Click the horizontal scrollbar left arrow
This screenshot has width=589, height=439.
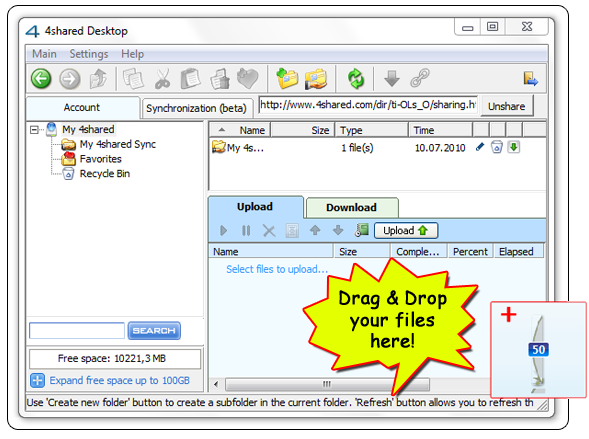tap(216, 384)
